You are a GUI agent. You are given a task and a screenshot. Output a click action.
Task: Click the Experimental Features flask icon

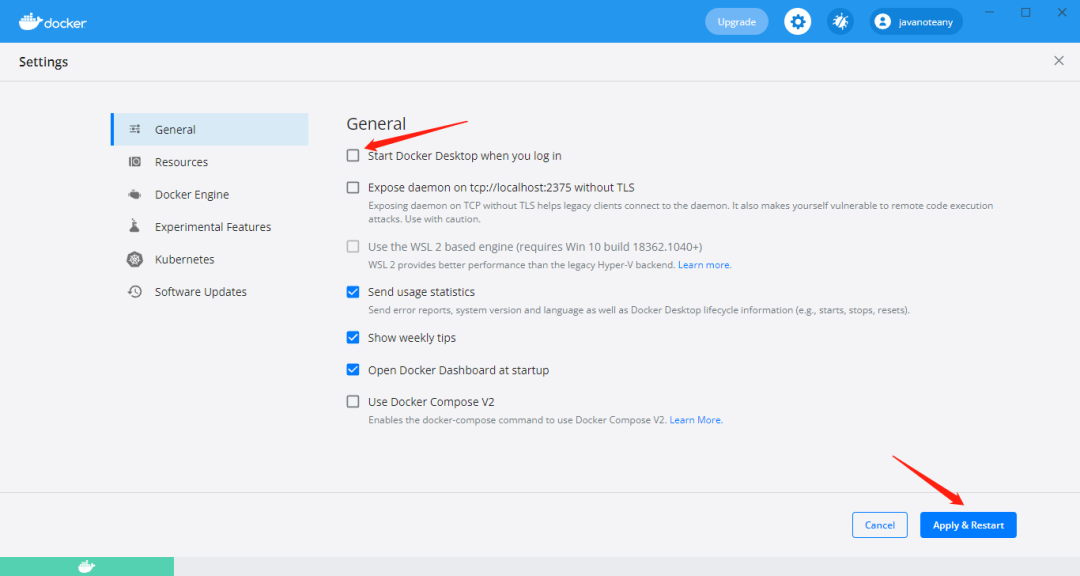pyautogui.click(x=135, y=226)
